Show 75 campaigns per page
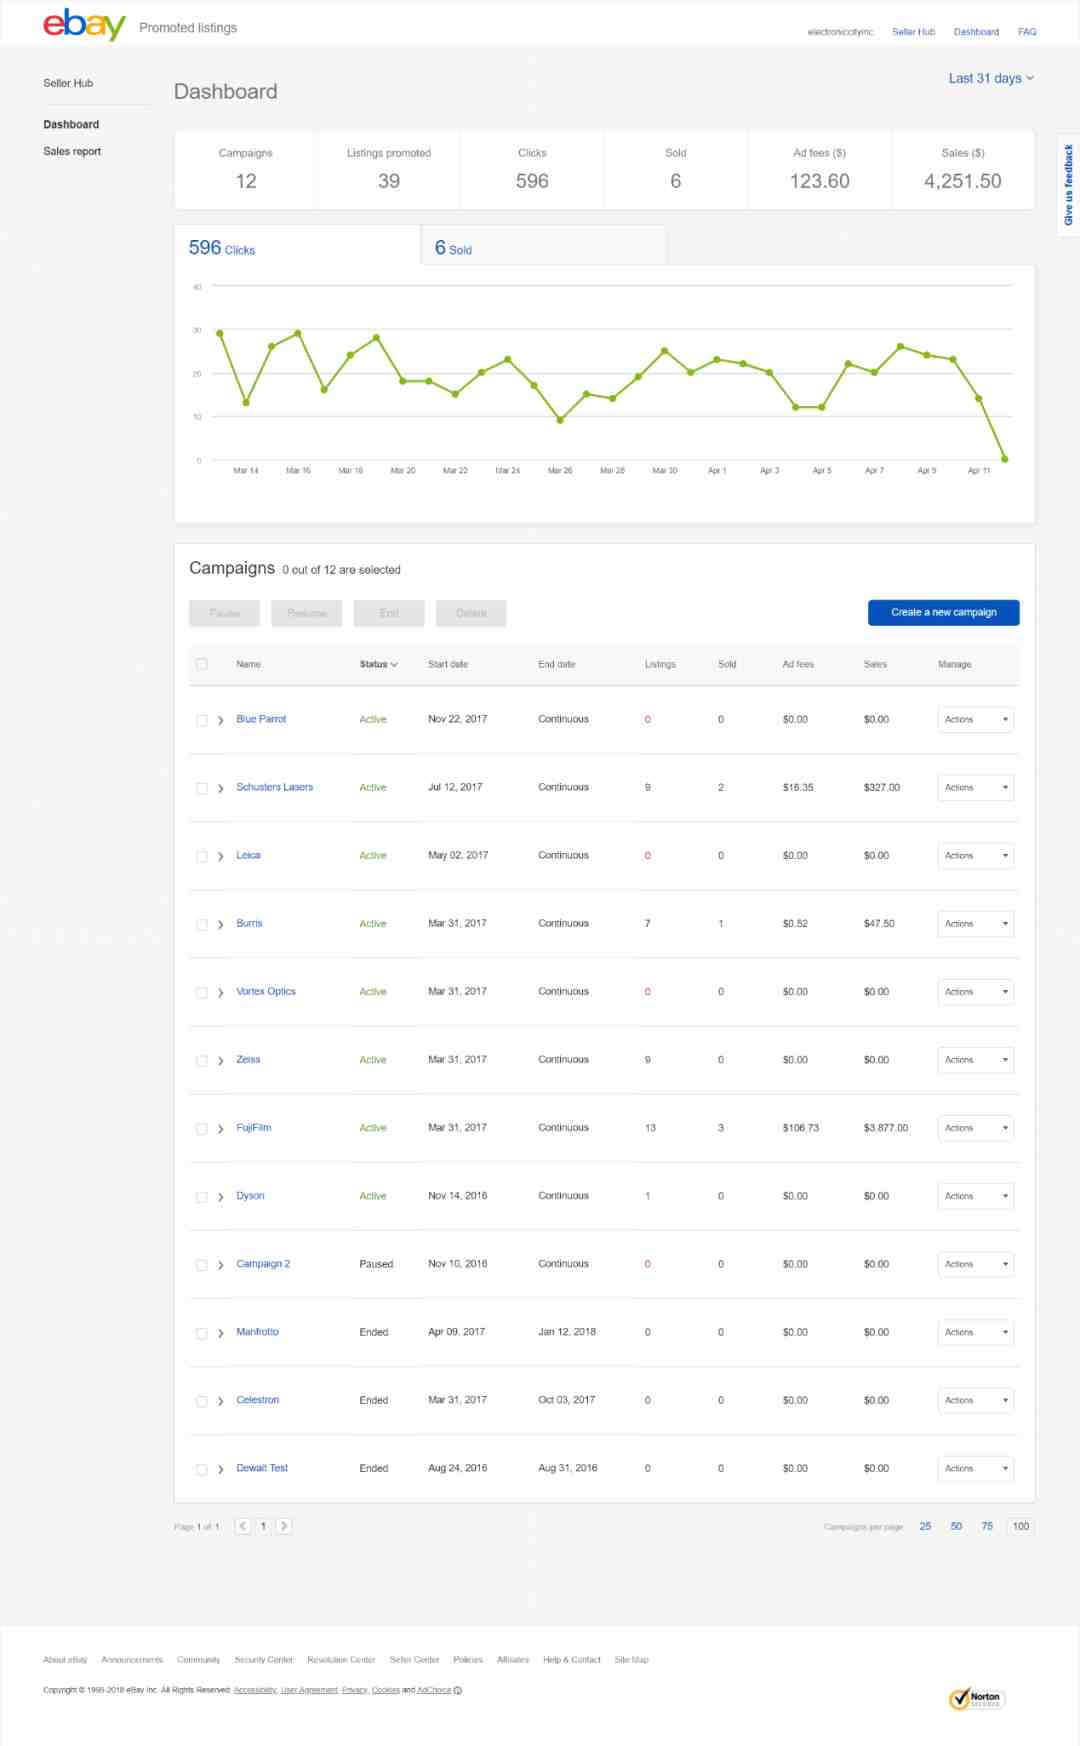 click(x=987, y=1526)
